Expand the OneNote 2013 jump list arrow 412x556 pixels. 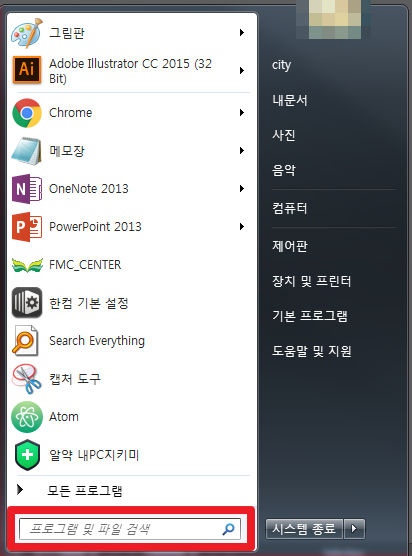pos(242,188)
